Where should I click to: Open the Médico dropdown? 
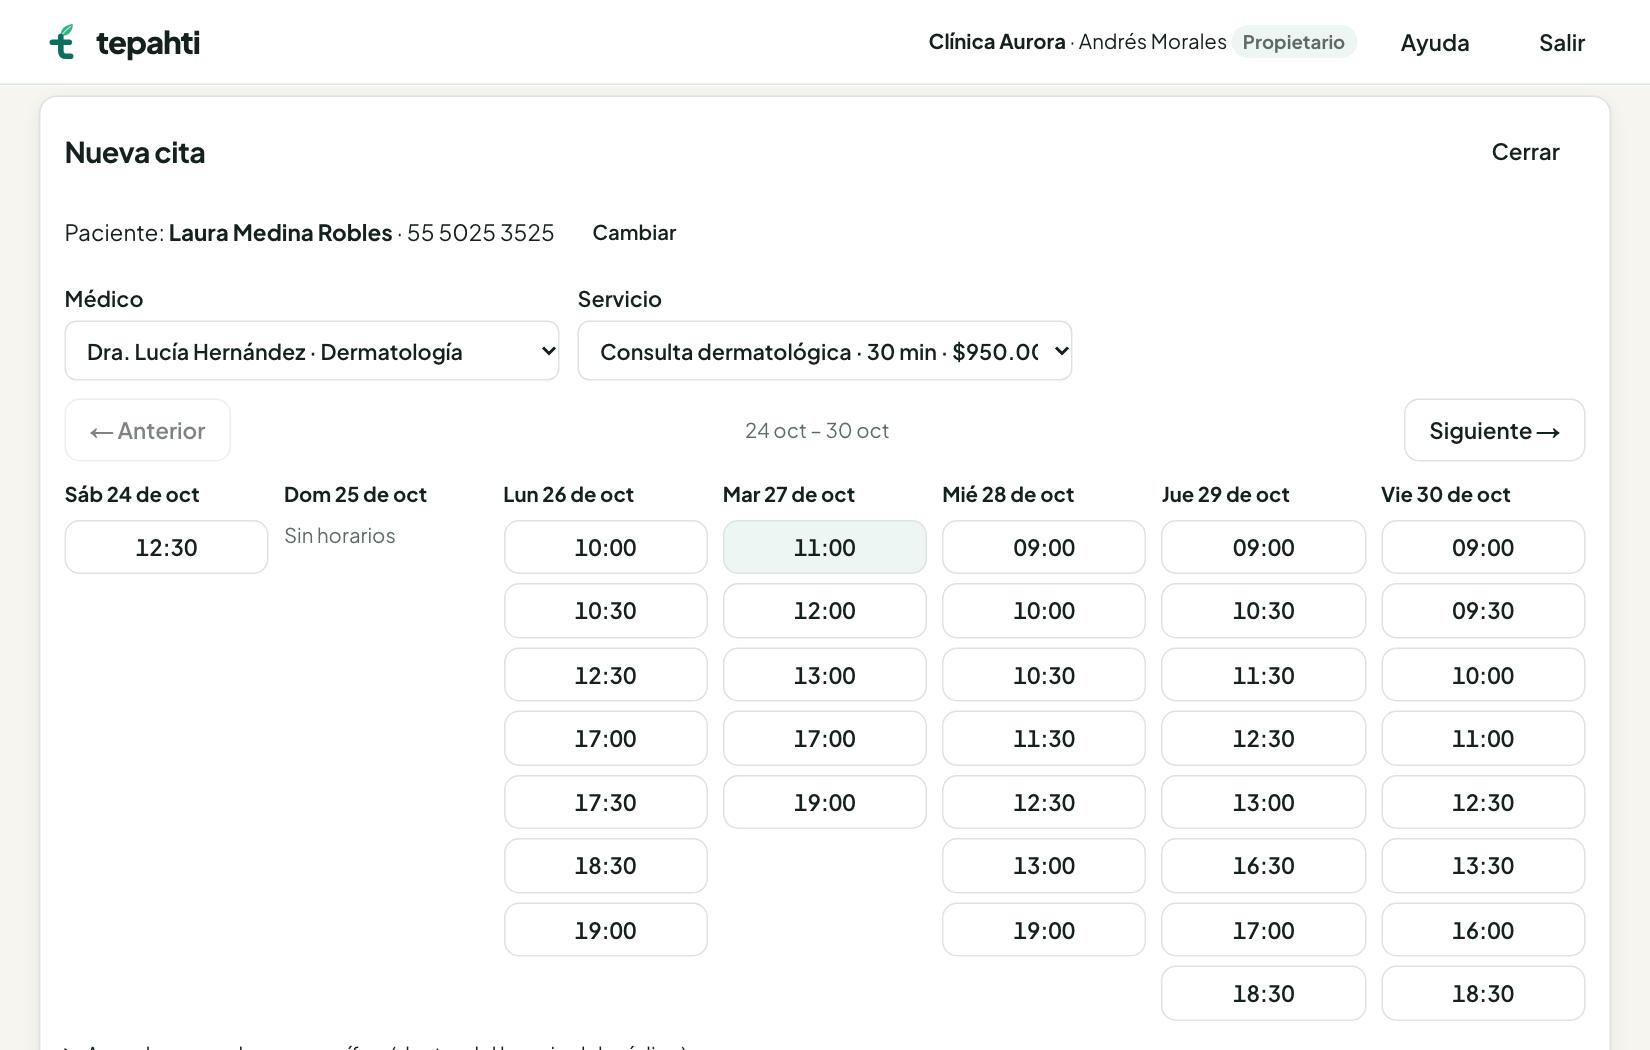[312, 351]
